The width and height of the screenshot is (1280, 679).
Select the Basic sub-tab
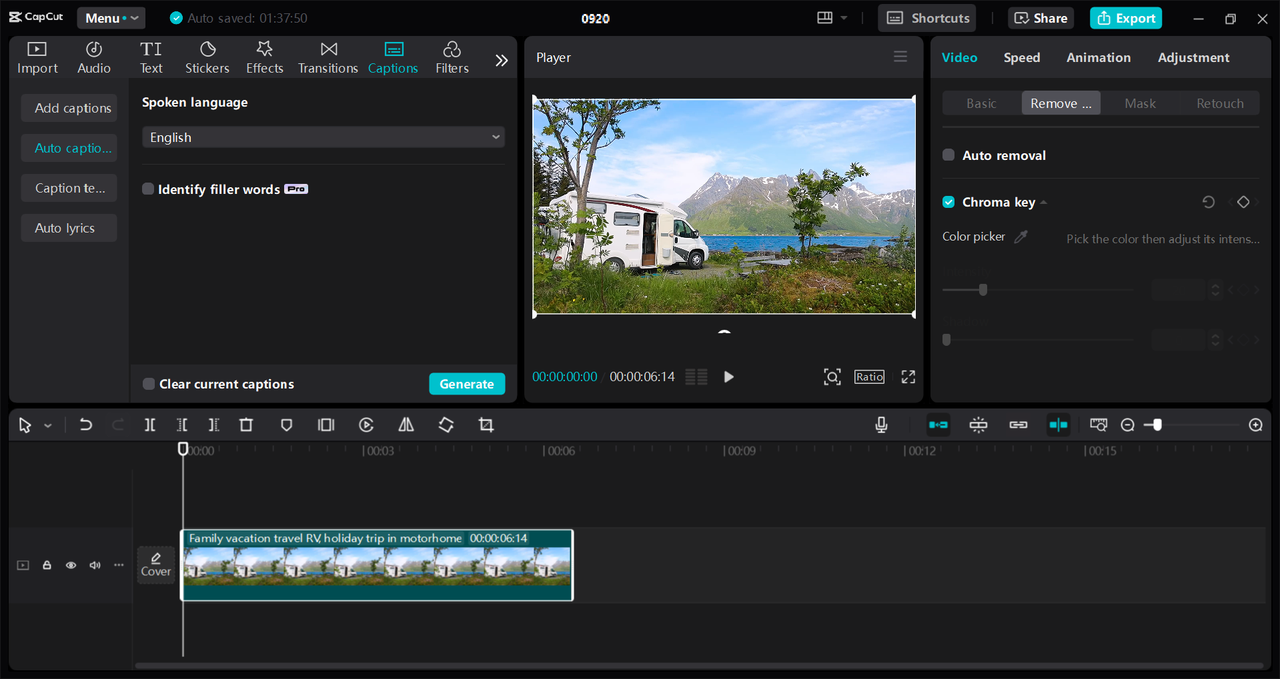(981, 103)
